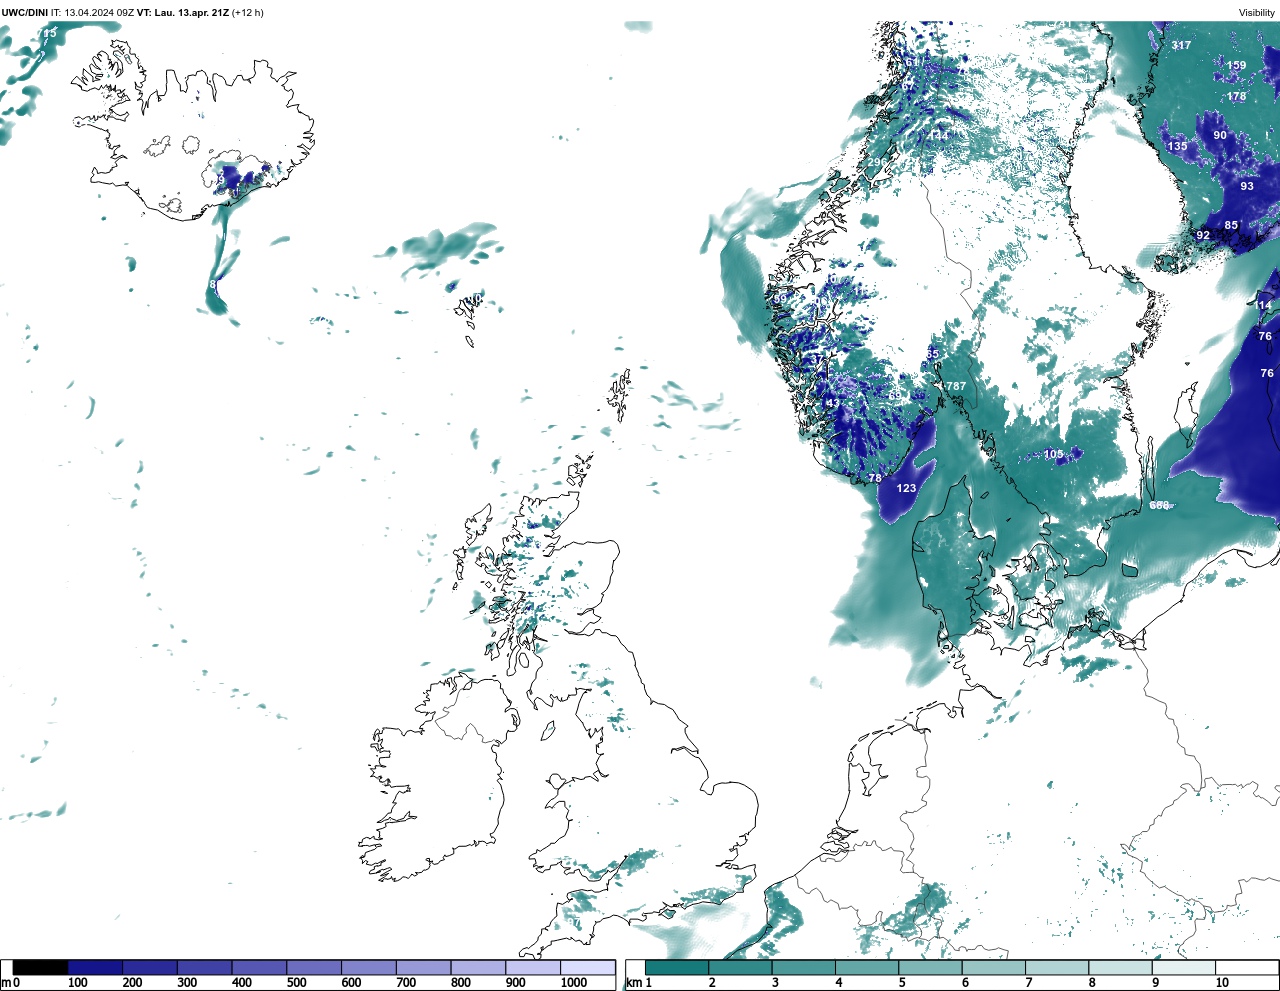1280x991 pixels.
Task: Choose the swatch between 500 and 600 m
Action: click(314, 967)
